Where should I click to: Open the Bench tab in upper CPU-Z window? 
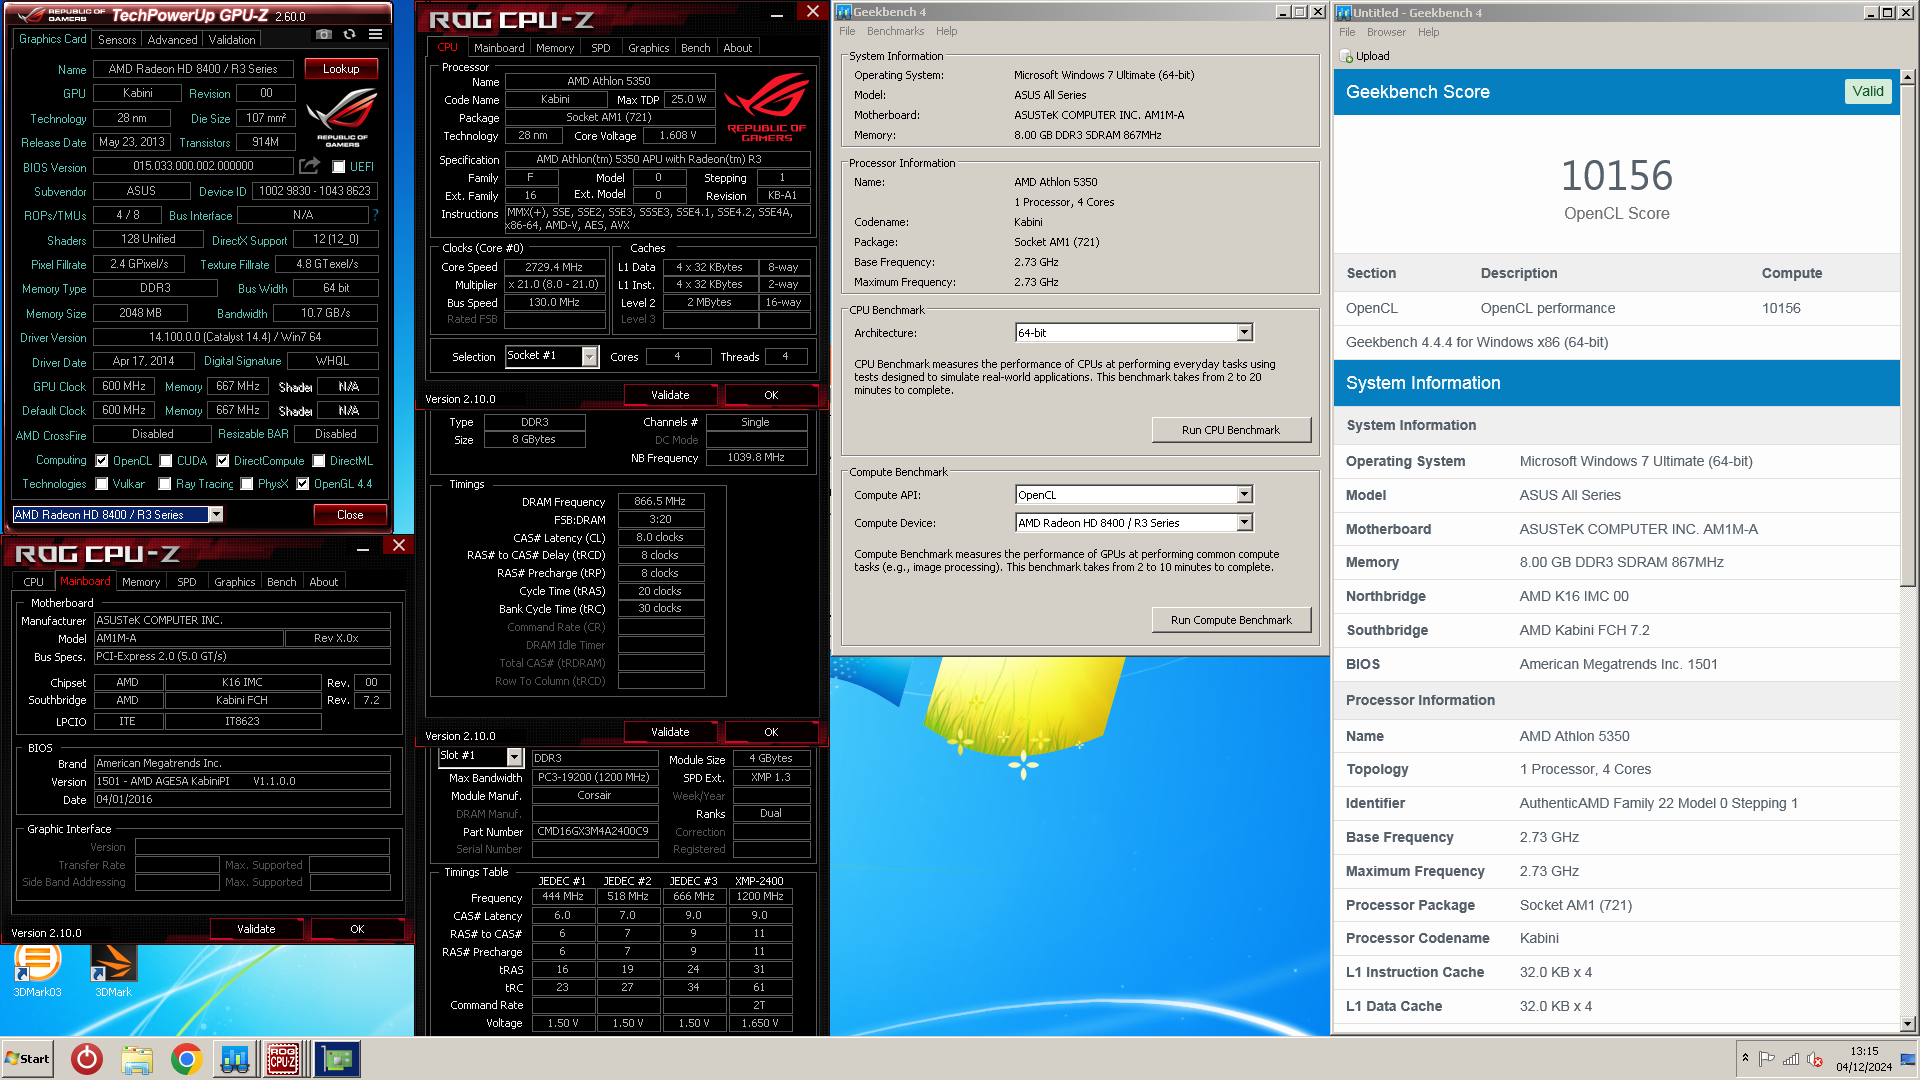point(695,48)
